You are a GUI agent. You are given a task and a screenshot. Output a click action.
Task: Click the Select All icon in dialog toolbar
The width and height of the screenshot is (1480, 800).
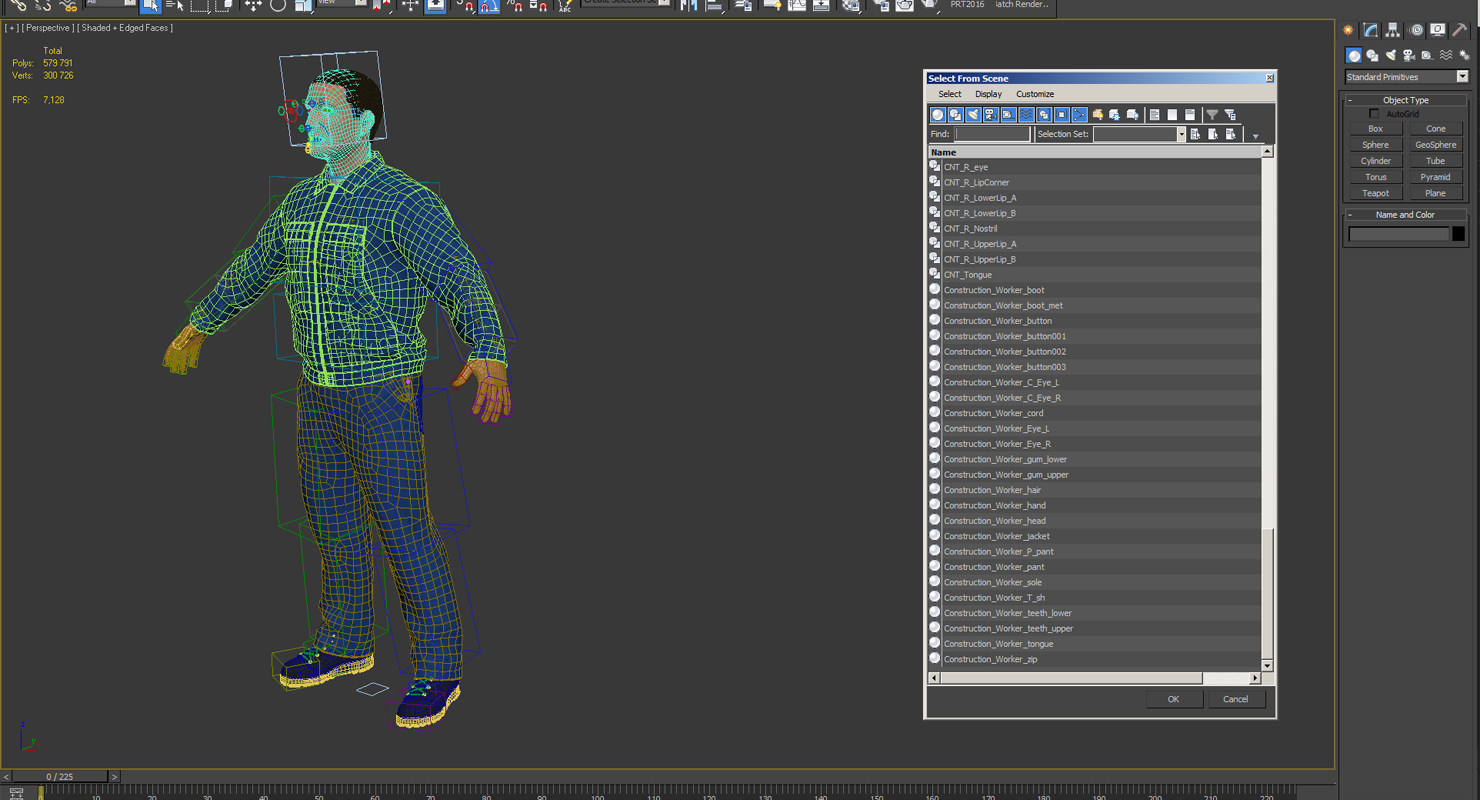click(1154, 115)
